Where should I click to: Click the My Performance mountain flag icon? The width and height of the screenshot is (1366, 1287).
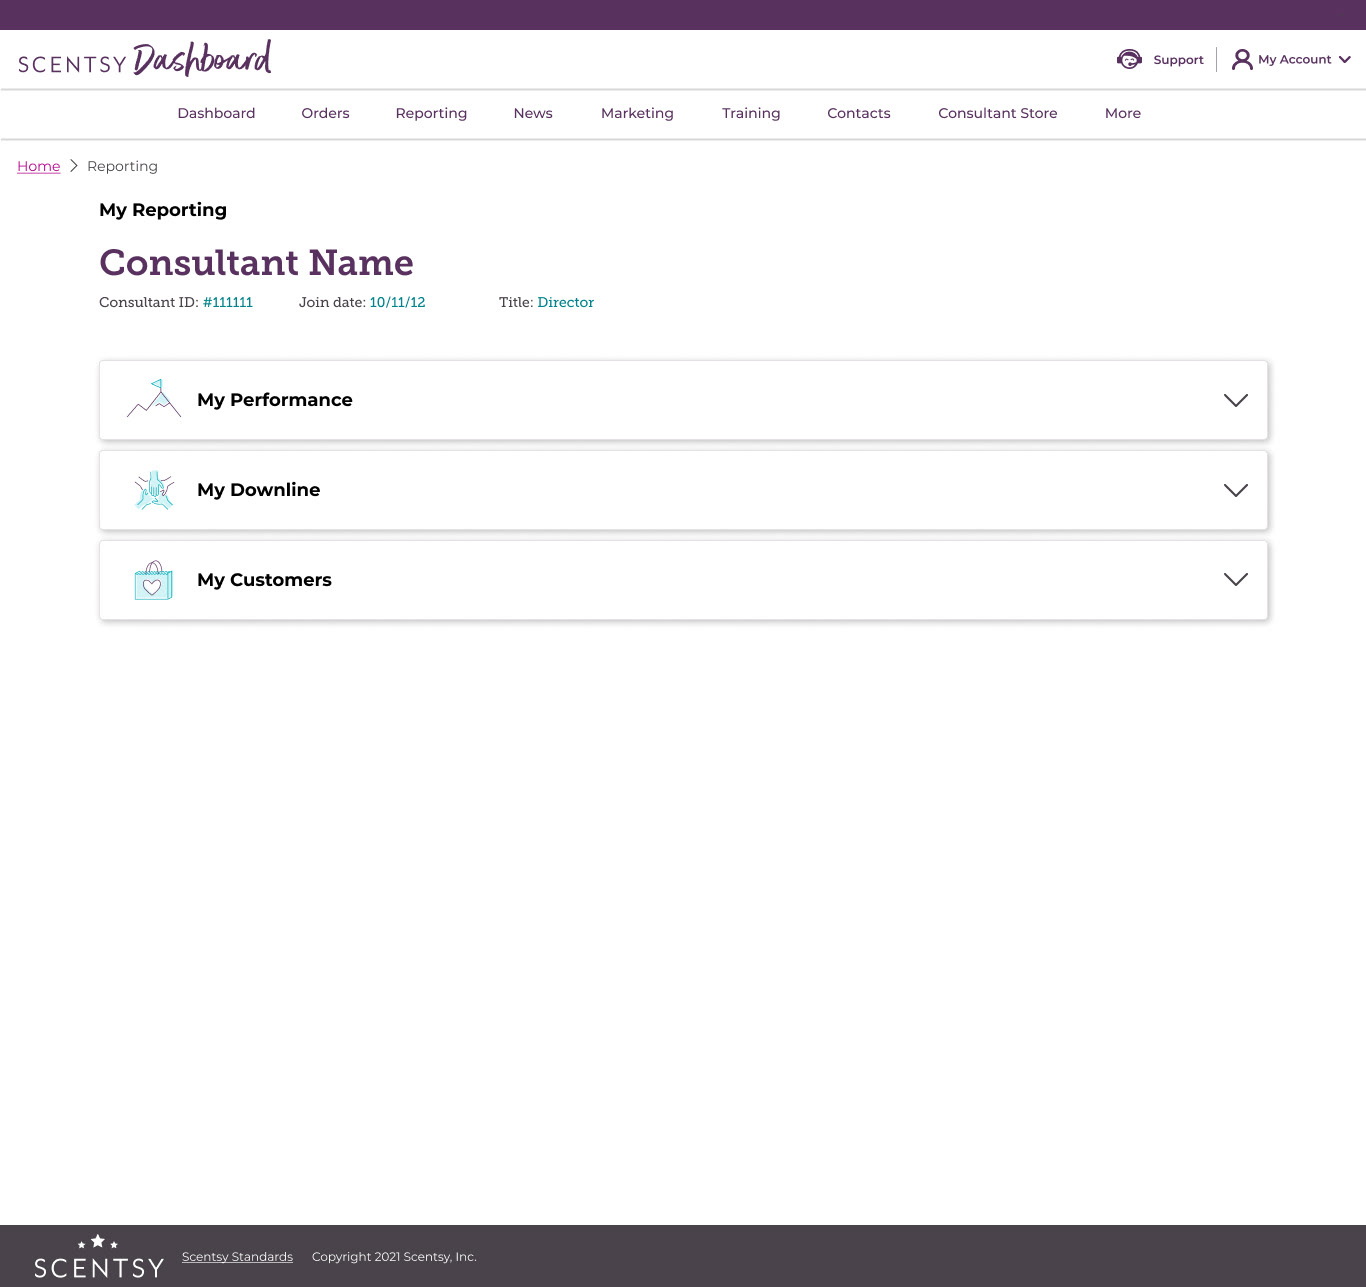tap(154, 398)
